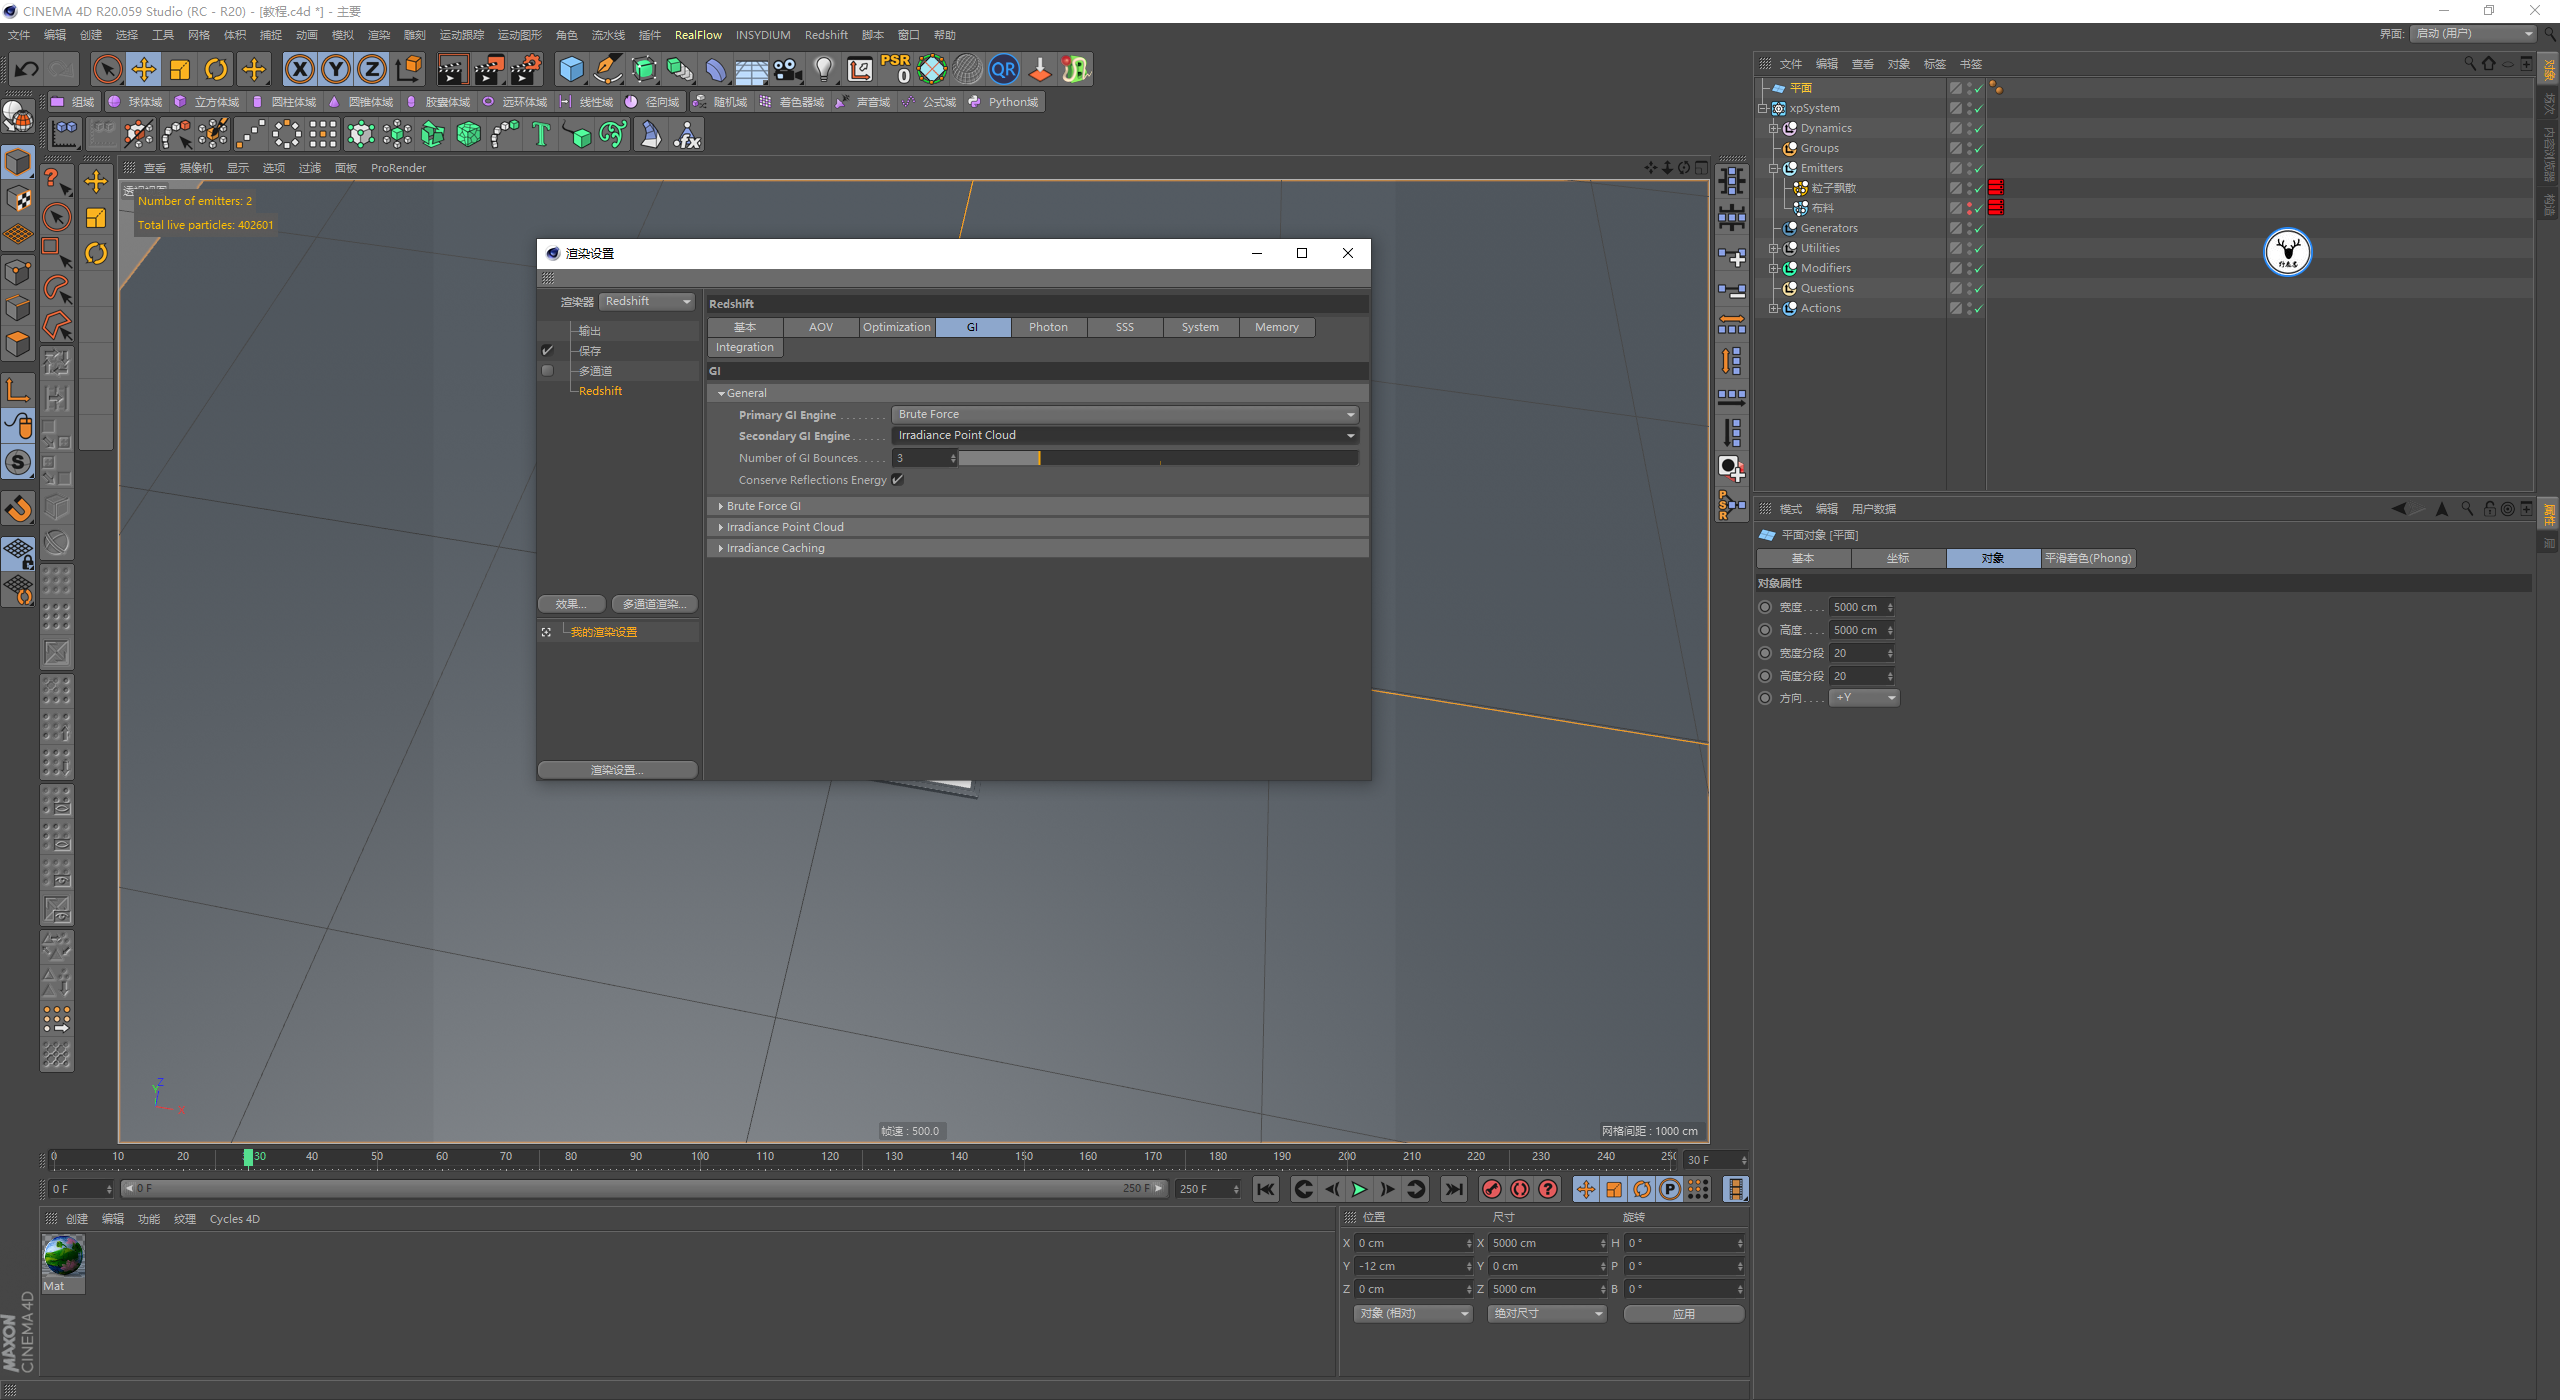Open the Redshift menu in menu bar
Screen dimensions: 2560x1400
pyautogui.click(x=825, y=35)
